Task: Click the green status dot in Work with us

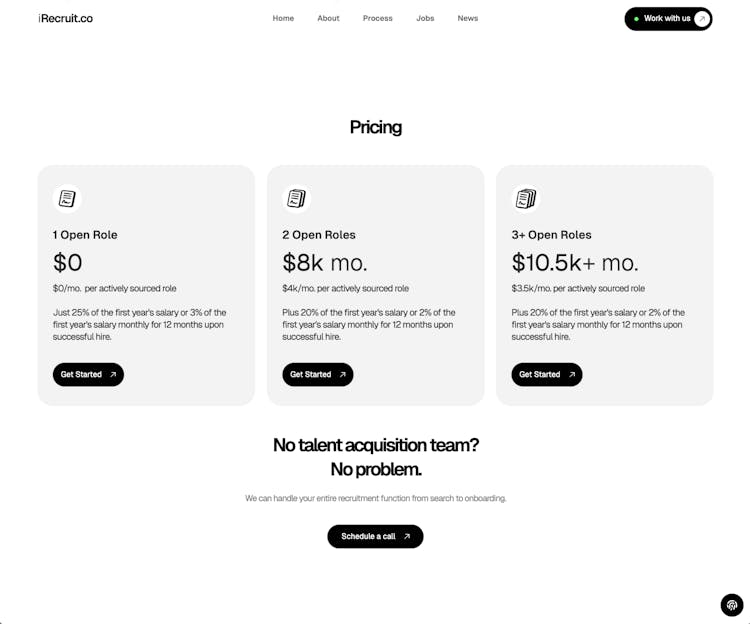Action: coord(636,19)
